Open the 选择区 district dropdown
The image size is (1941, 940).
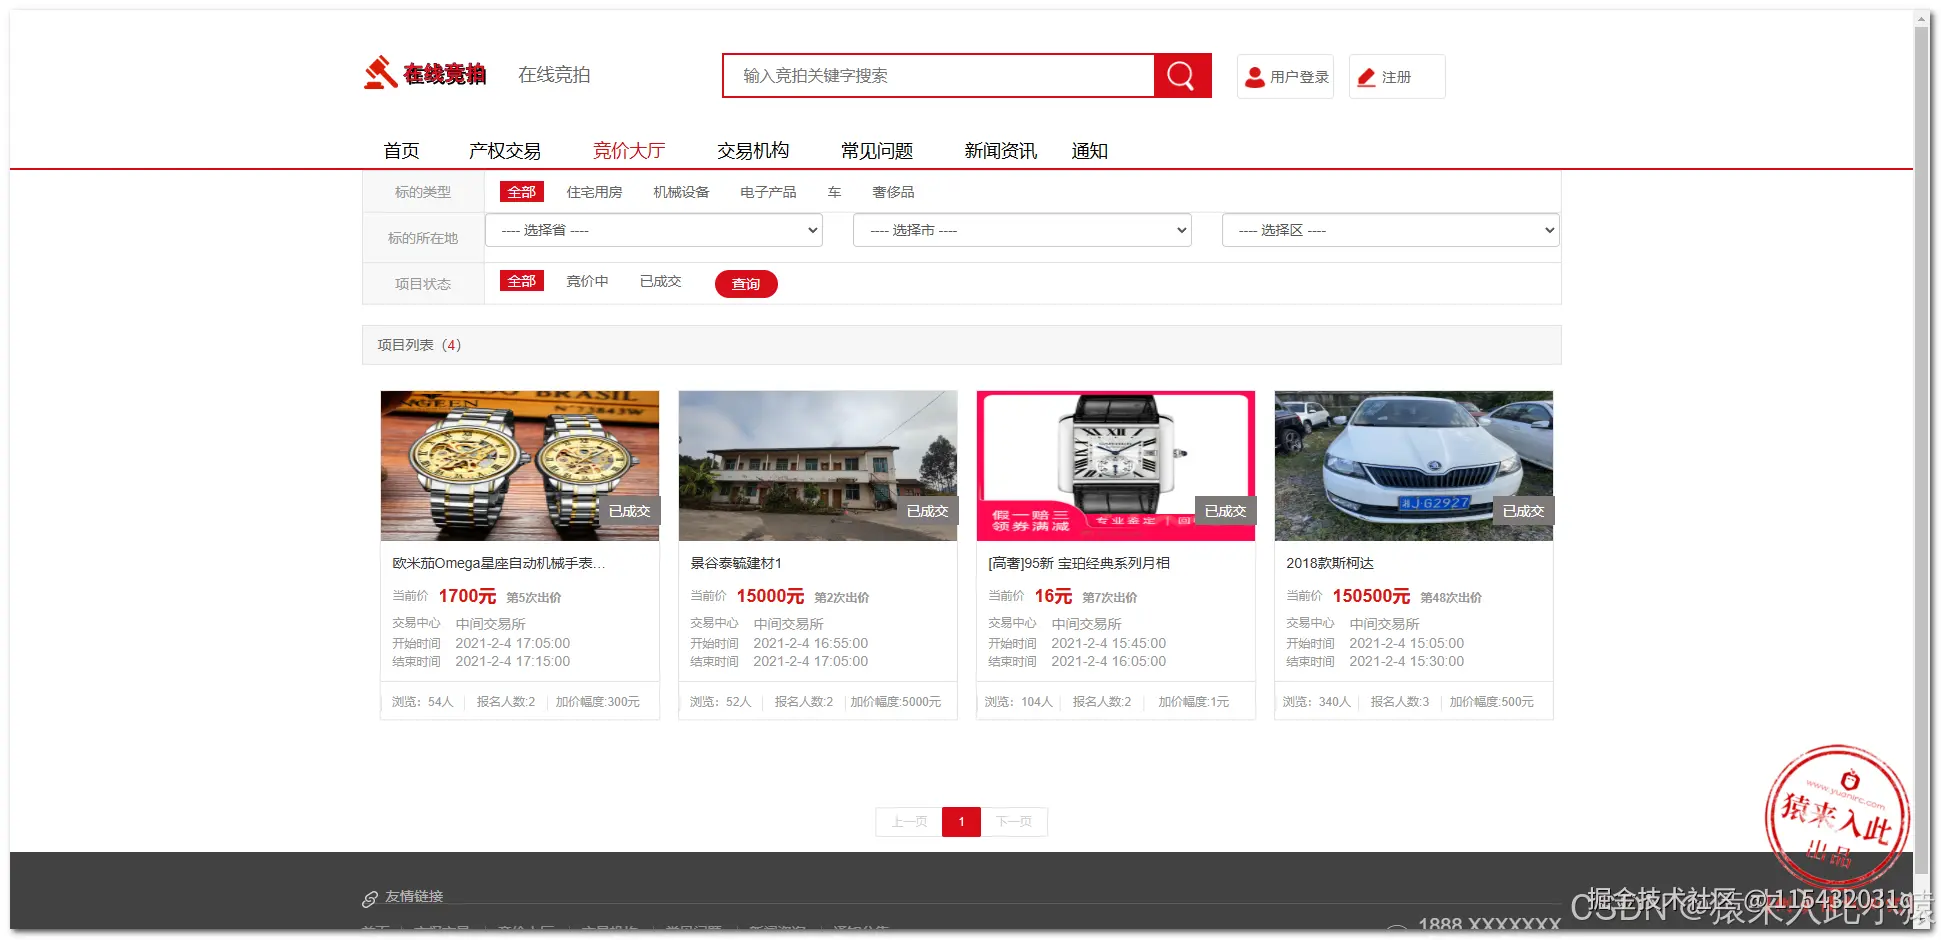click(x=1390, y=230)
